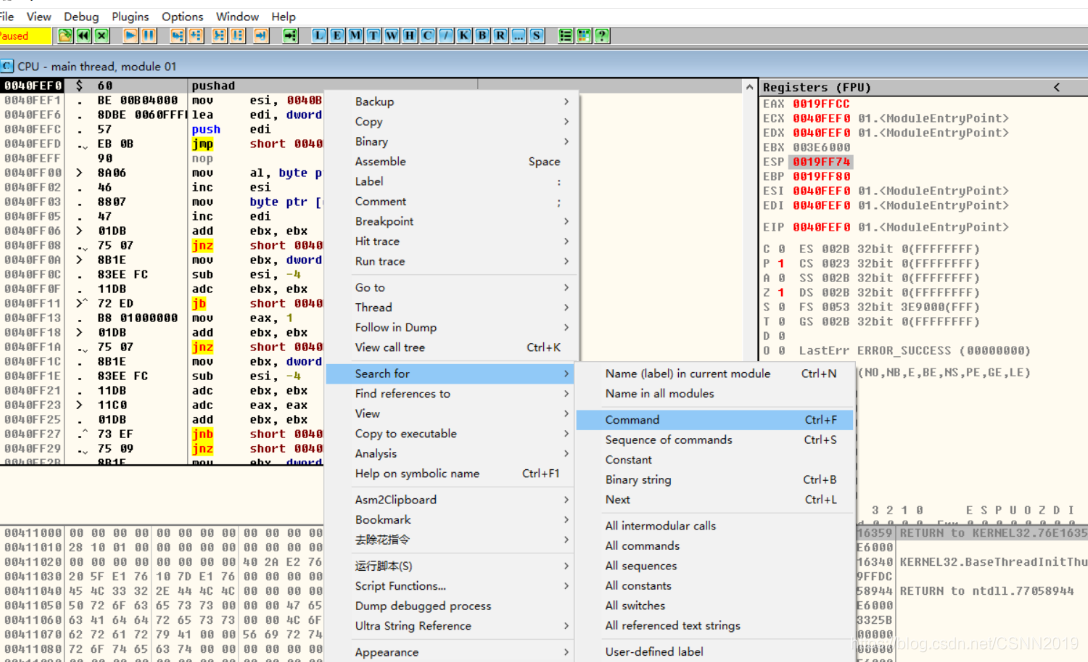Image resolution: width=1088 pixels, height=662 pixels.
Task: Choose Assemble from the context menu
Action: 452,162
